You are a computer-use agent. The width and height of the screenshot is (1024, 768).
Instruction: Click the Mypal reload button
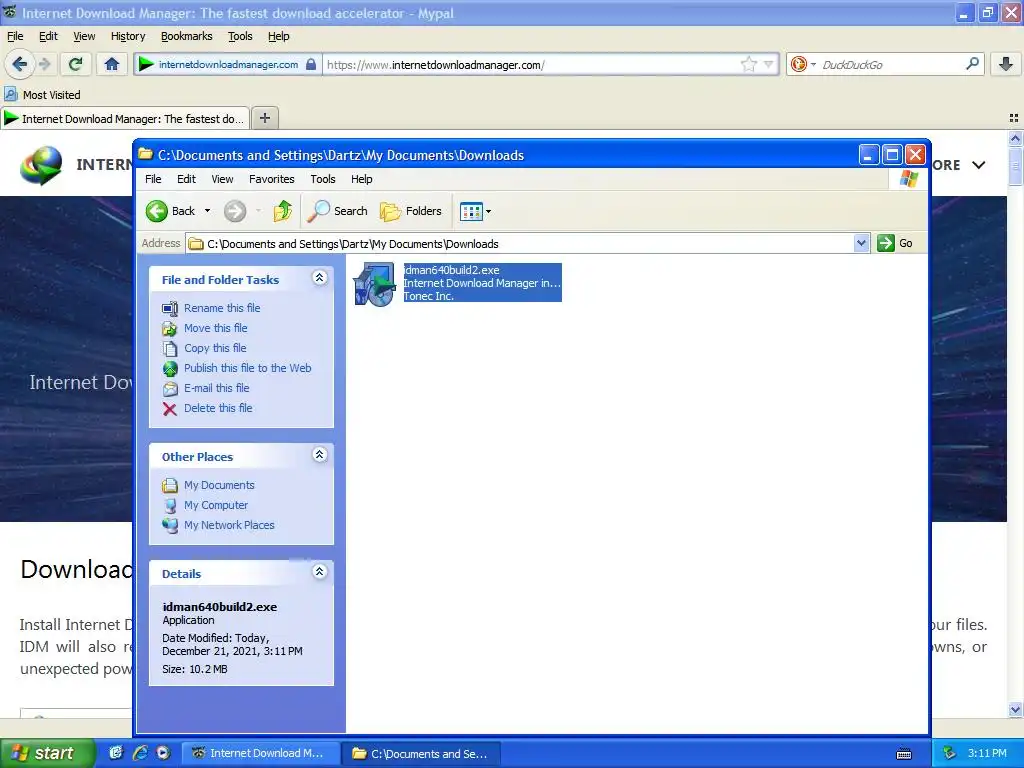(x=76, y=64)
